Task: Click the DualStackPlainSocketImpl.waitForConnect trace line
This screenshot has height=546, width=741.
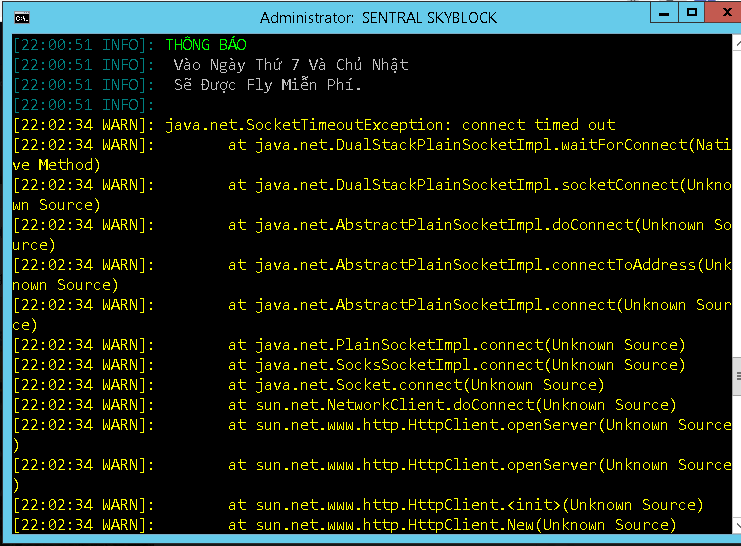Action: (x=478, y=145)
